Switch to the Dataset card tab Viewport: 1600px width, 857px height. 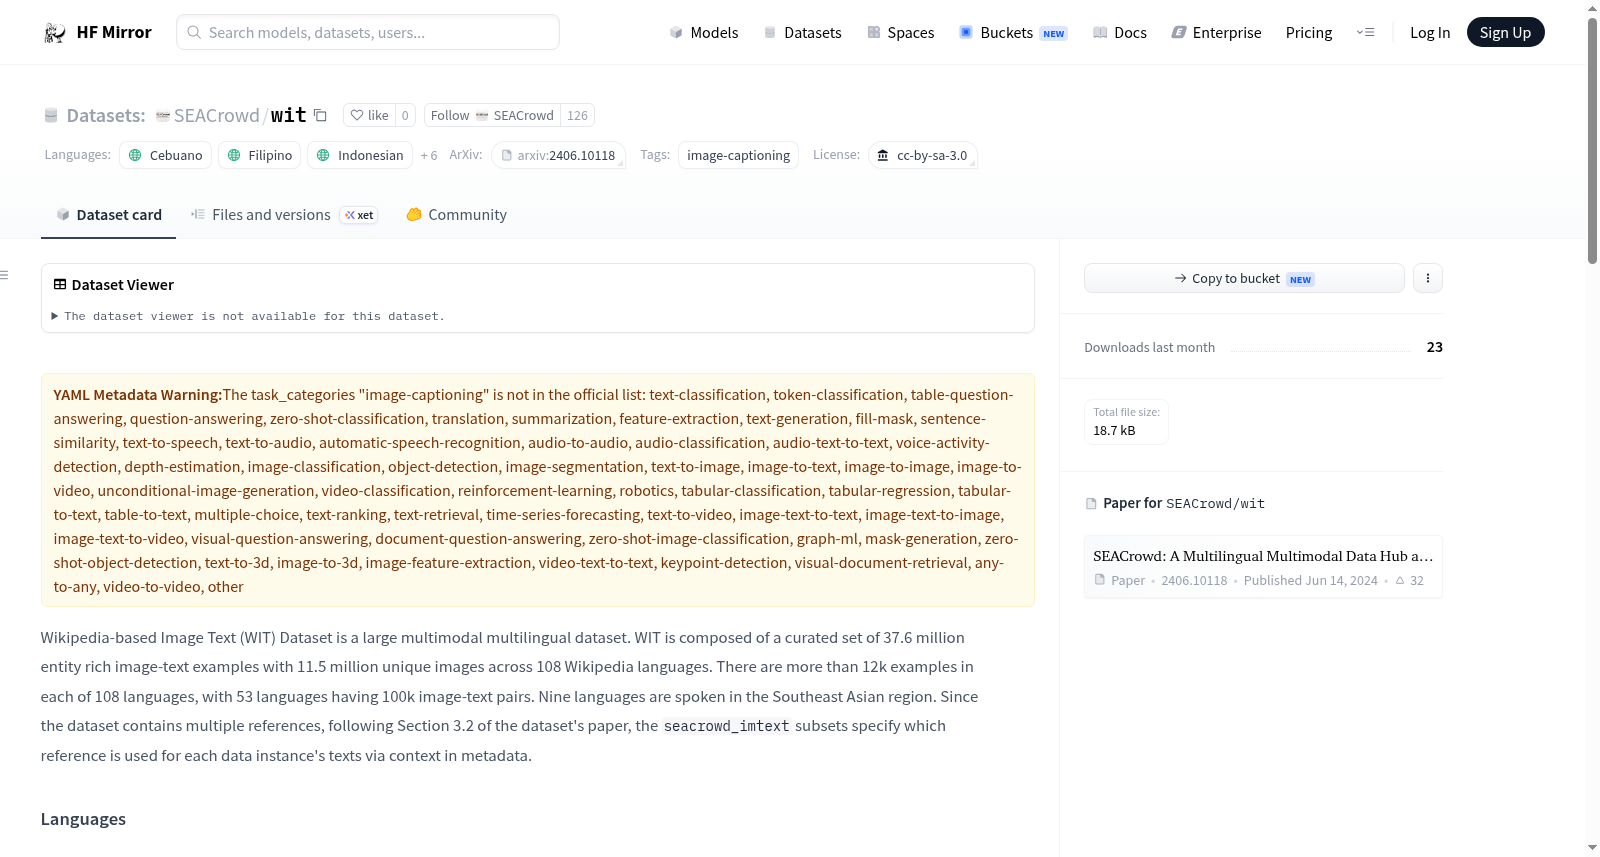click(108, 215)
